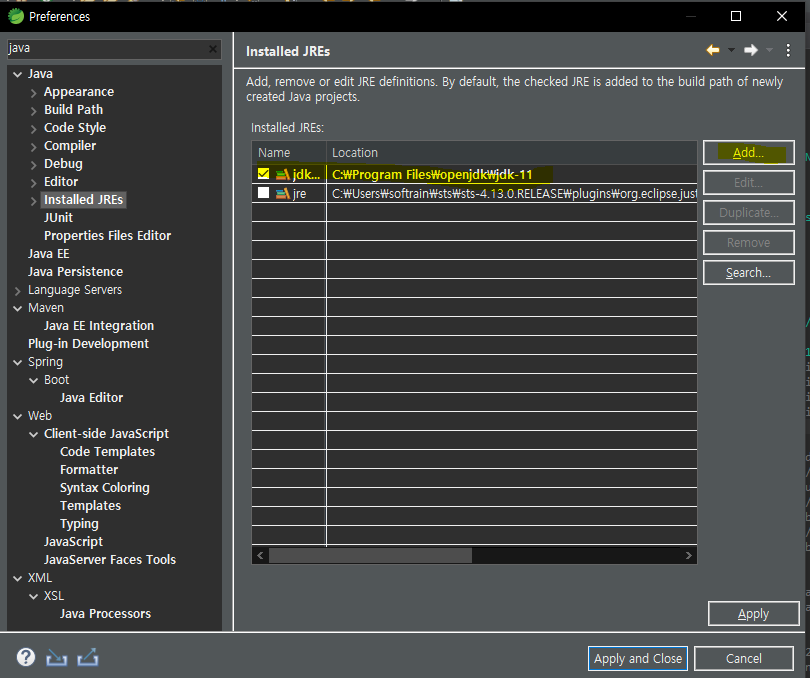This screenshot has width=810, height=678.
Task: Click the Add... button
Action: 749,152
